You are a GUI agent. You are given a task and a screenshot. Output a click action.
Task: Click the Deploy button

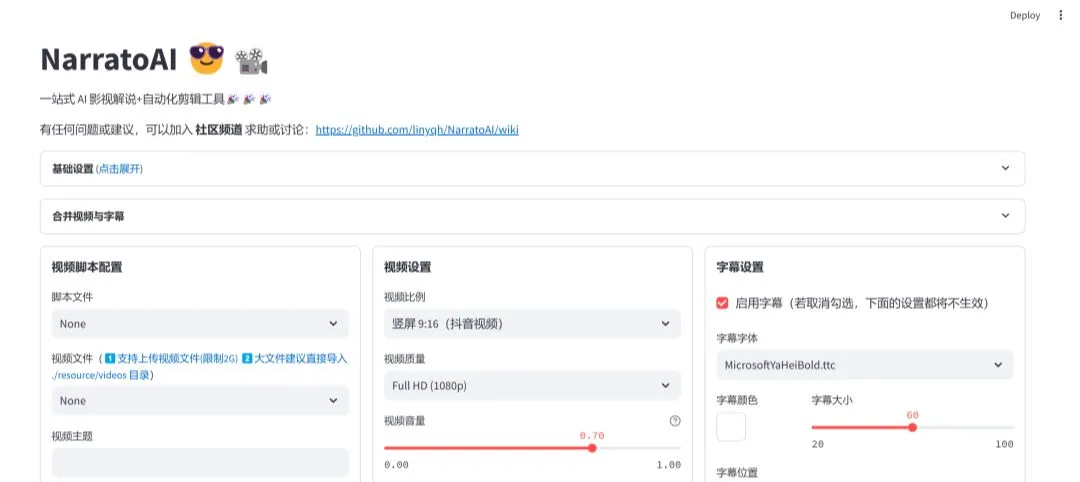tap(1025, 15)
